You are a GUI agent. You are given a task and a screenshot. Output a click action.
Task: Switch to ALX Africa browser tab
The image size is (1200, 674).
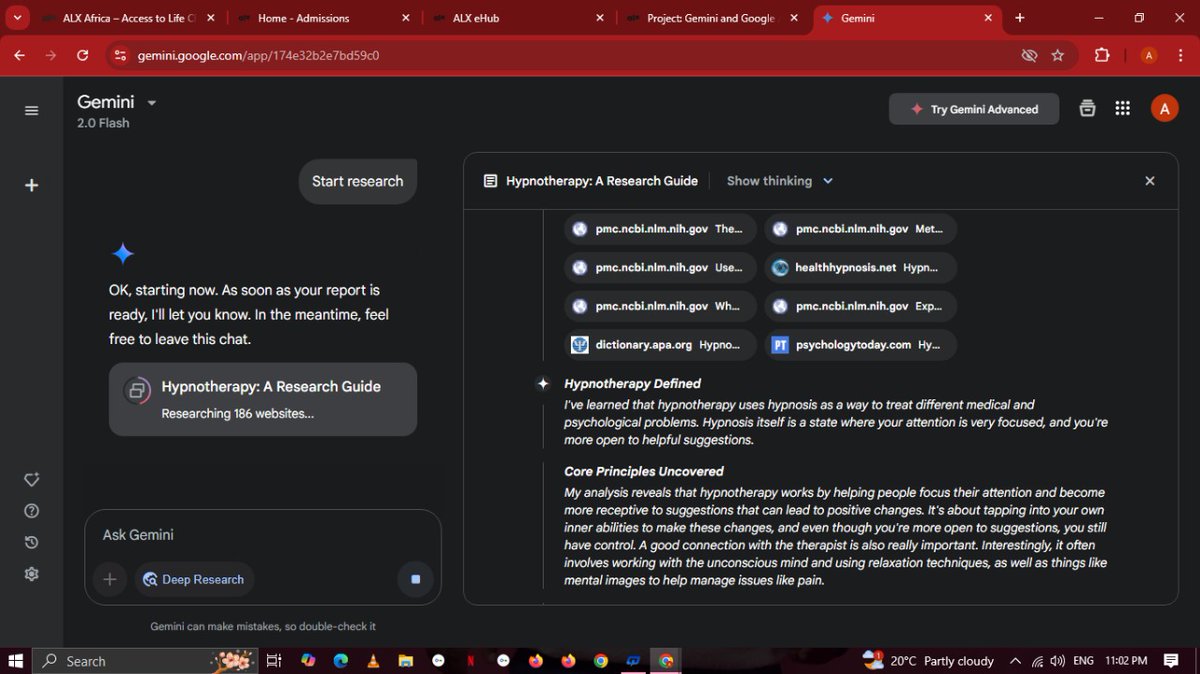(128, 18)
